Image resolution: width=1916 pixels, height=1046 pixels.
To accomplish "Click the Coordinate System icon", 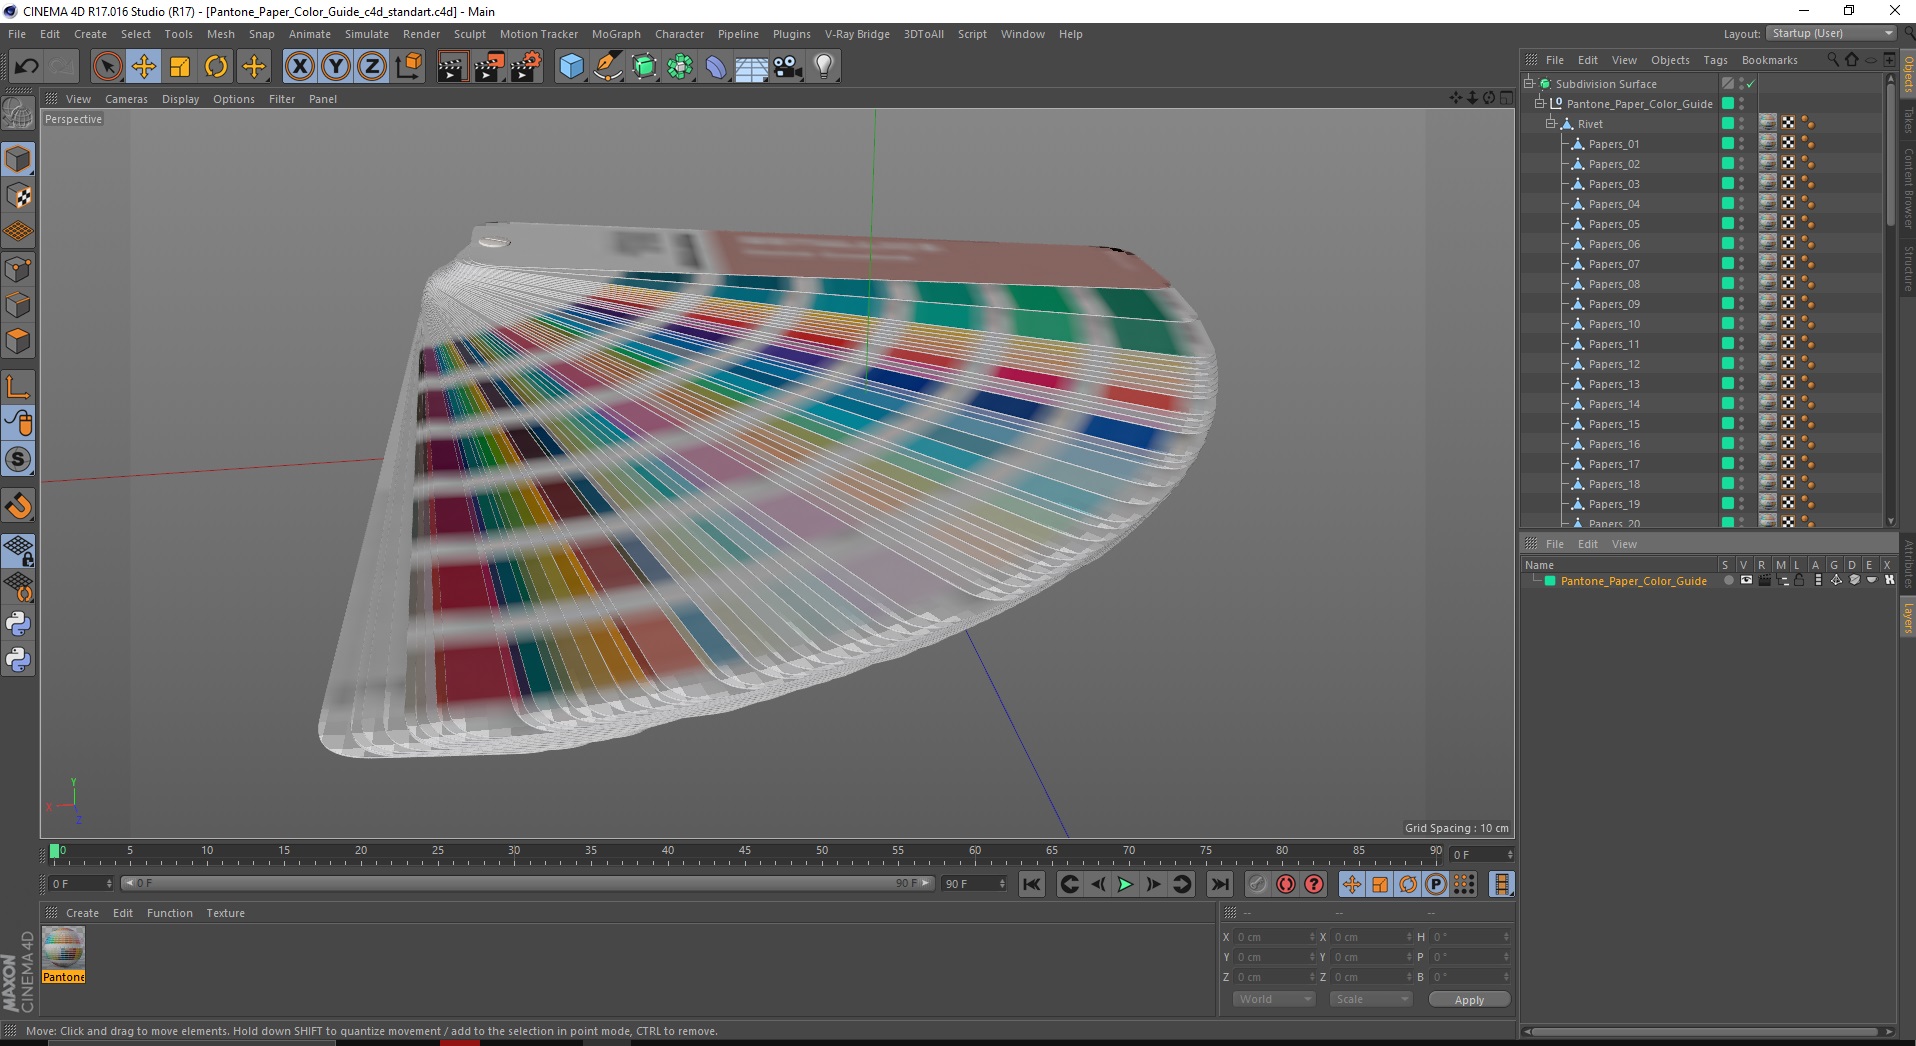I will pyautogui.click(x=408, y=67).
